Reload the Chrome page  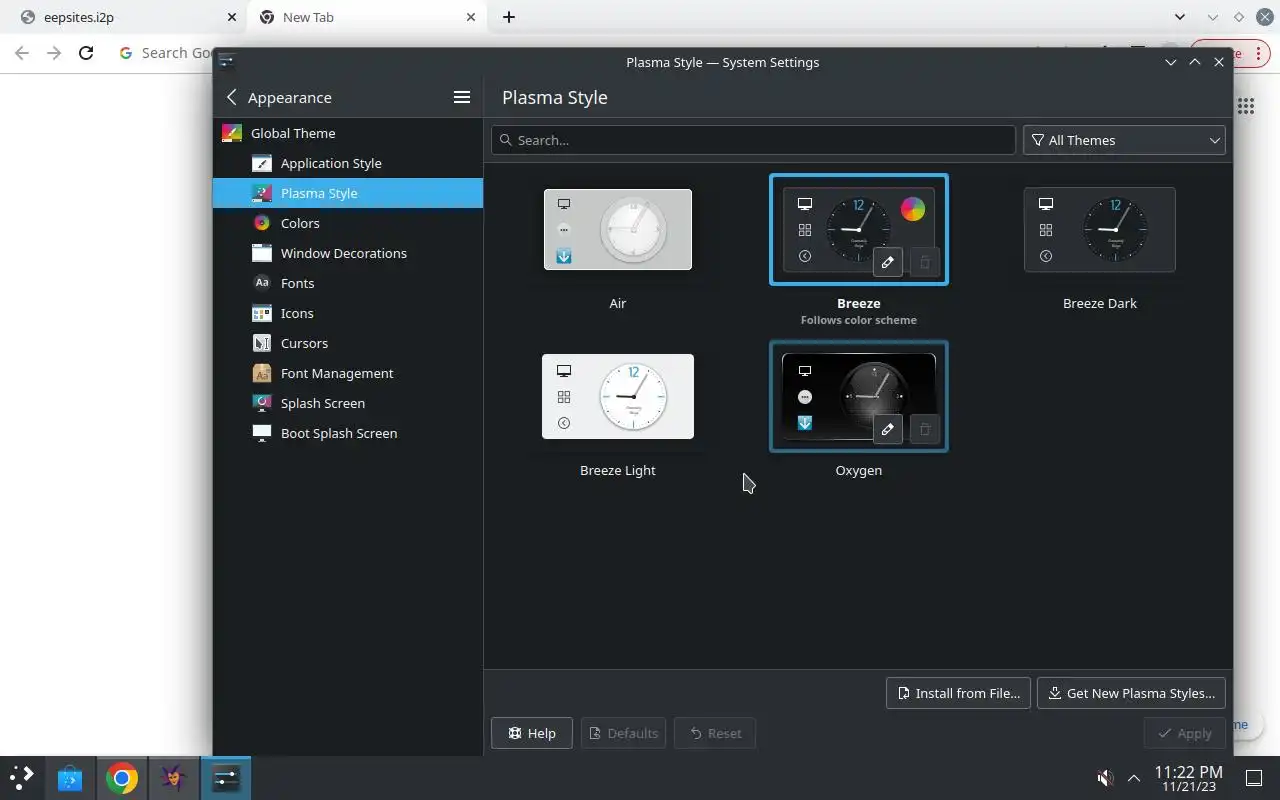click(86, 53)
